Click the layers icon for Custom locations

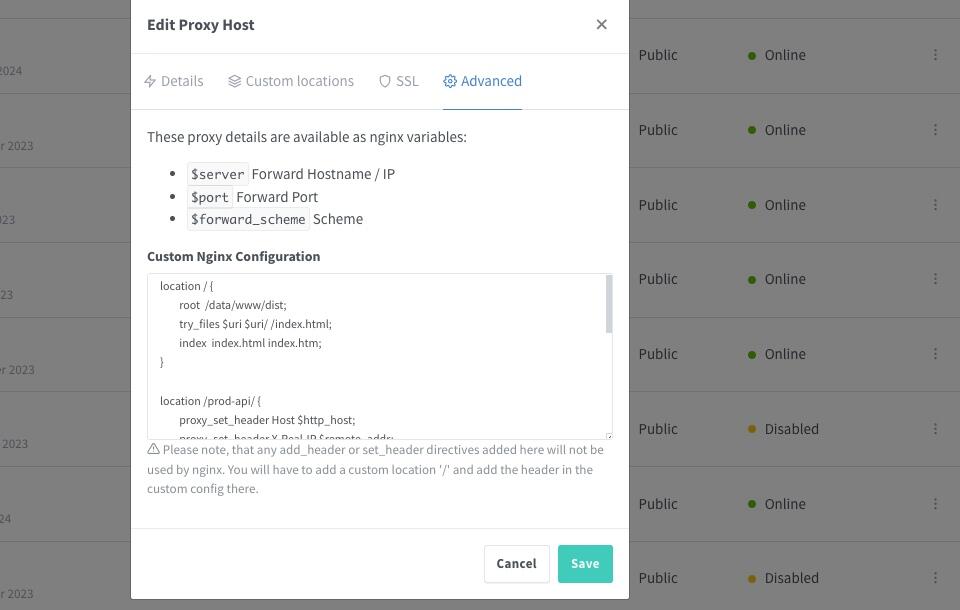234,81
